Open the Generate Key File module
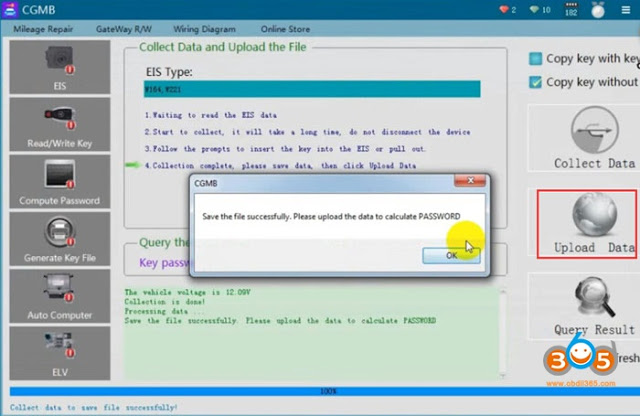 (x=60, y=239)
